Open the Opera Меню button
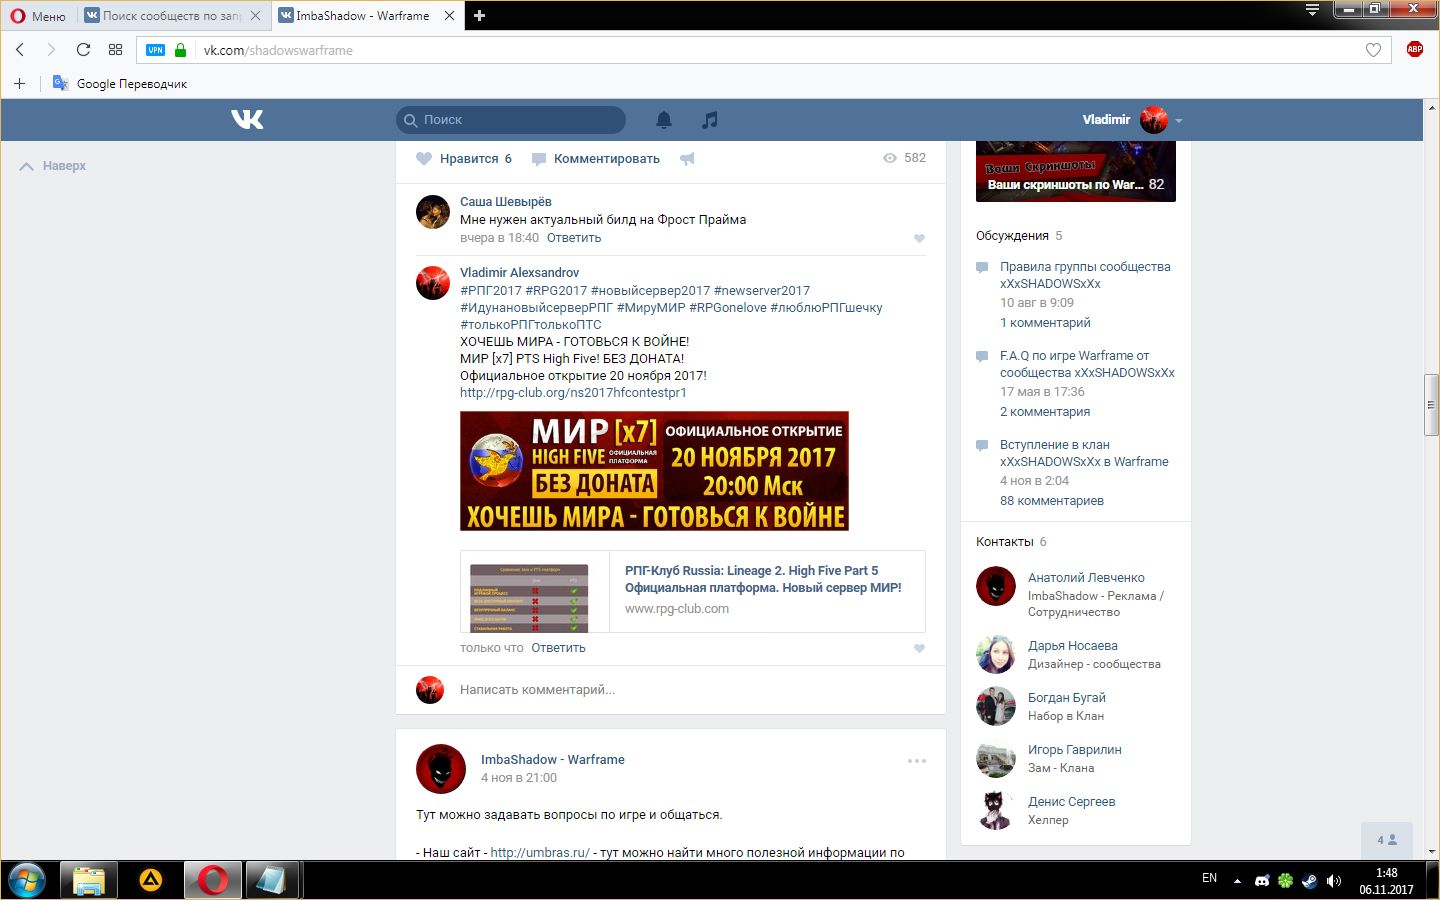1440x900 pixels. point(38,16)
